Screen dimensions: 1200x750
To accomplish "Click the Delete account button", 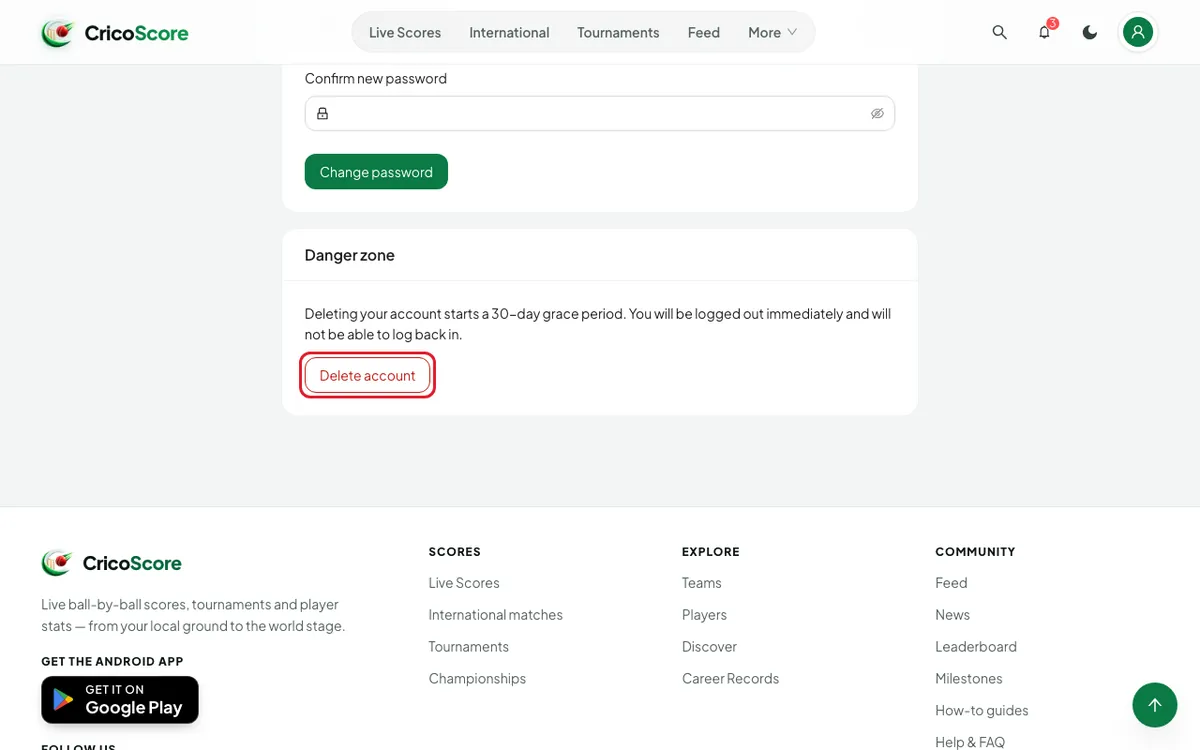I will (x=367, y=375).
